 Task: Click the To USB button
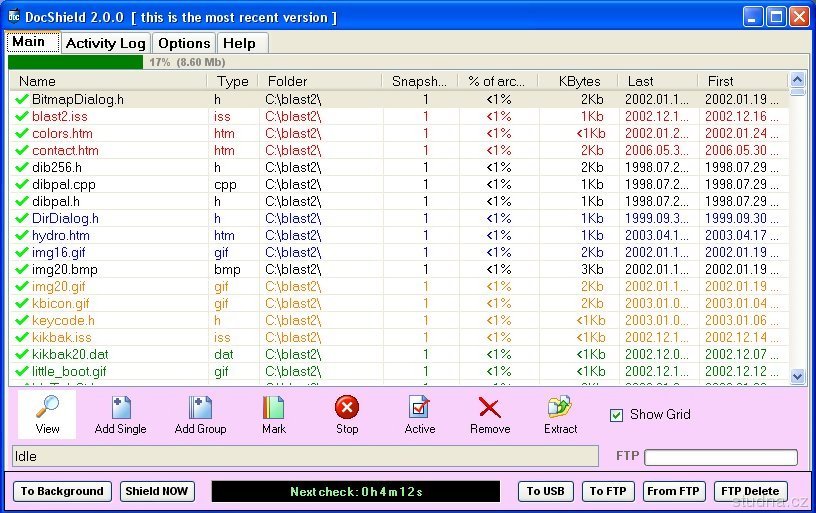pos(545,491)
